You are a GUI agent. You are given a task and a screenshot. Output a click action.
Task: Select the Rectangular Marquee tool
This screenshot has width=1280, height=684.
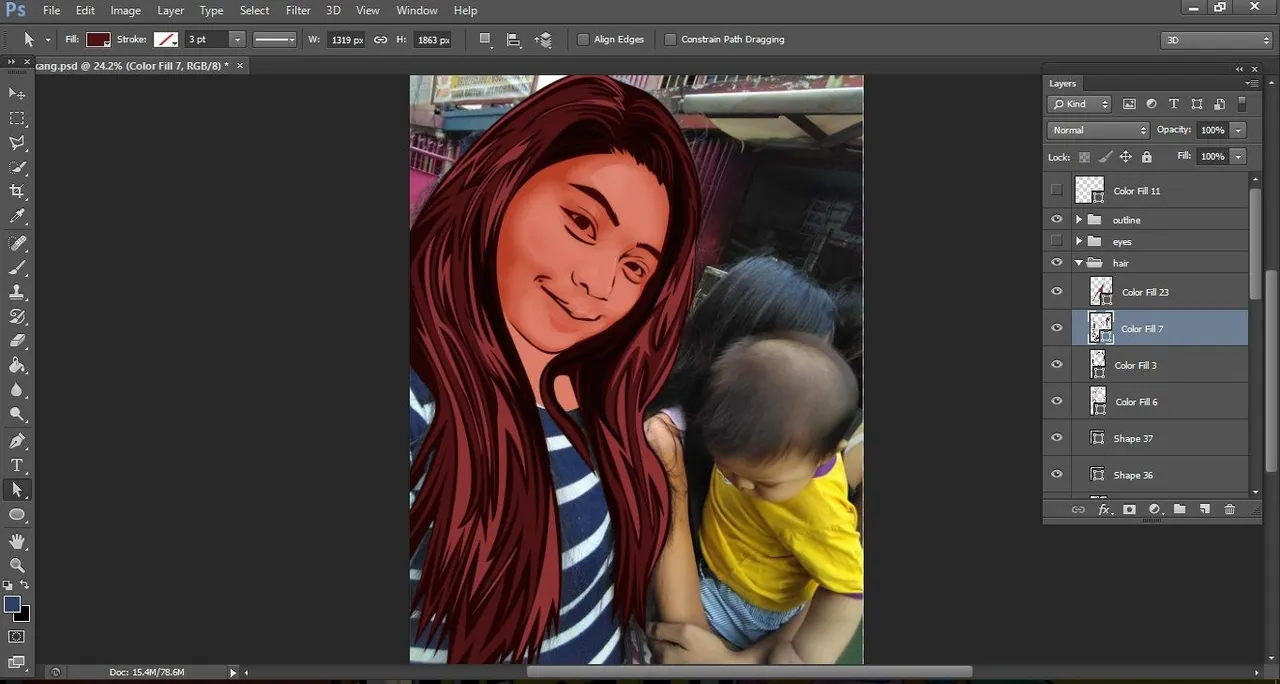coord(17,118)
